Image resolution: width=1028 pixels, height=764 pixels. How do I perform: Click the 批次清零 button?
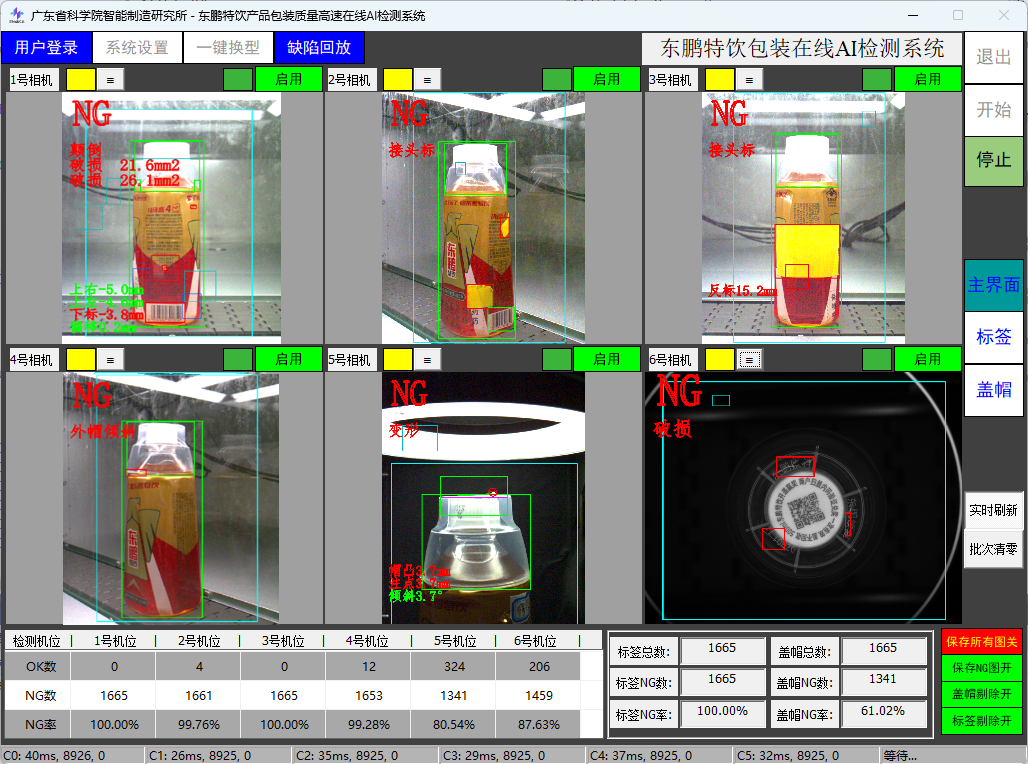pos(993,549)
